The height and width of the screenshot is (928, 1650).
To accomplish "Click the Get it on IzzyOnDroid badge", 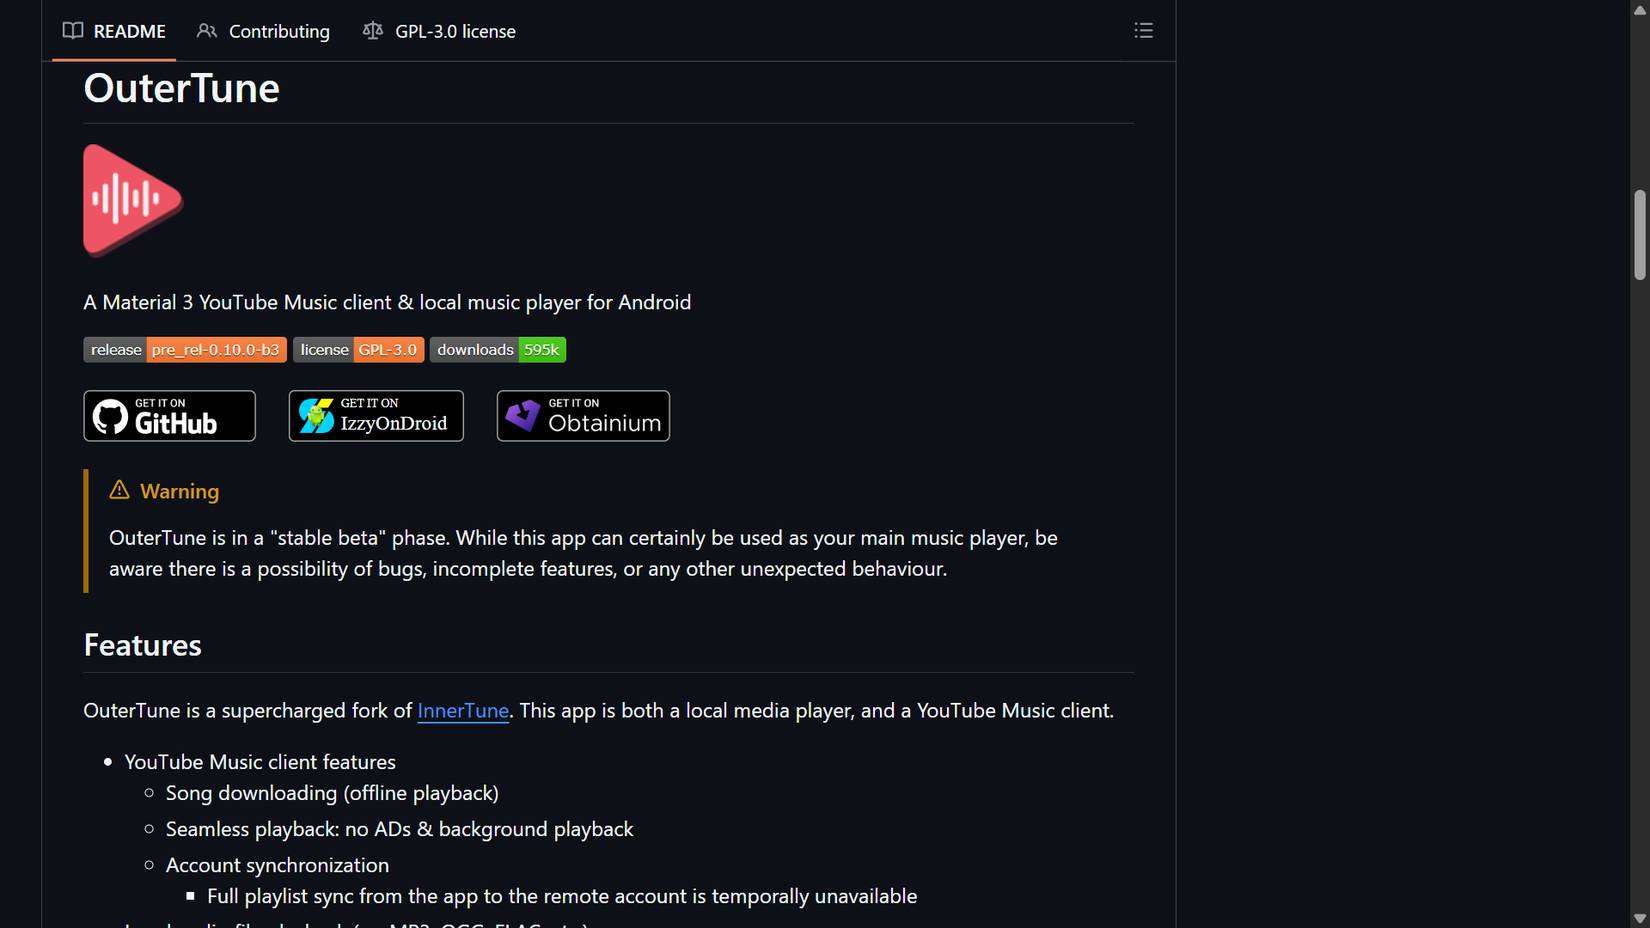I will tap(376, 416).
